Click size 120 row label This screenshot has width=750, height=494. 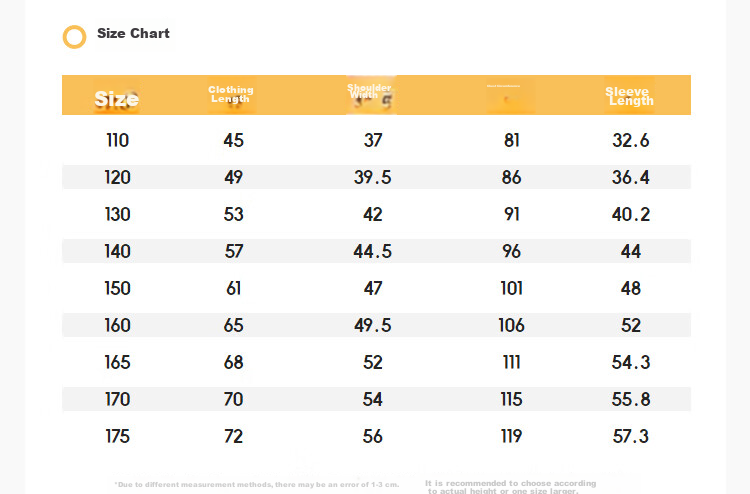pyautogui.click(x=118, y=177)
